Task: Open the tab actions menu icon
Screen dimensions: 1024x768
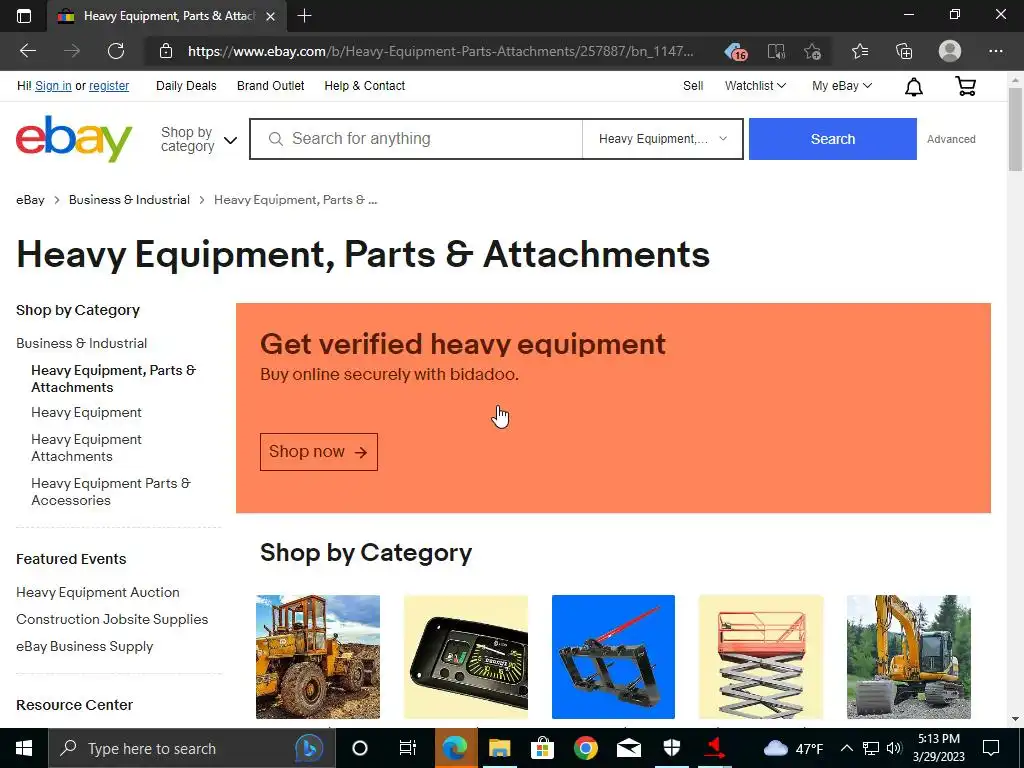Action: (x=24, y=16)
